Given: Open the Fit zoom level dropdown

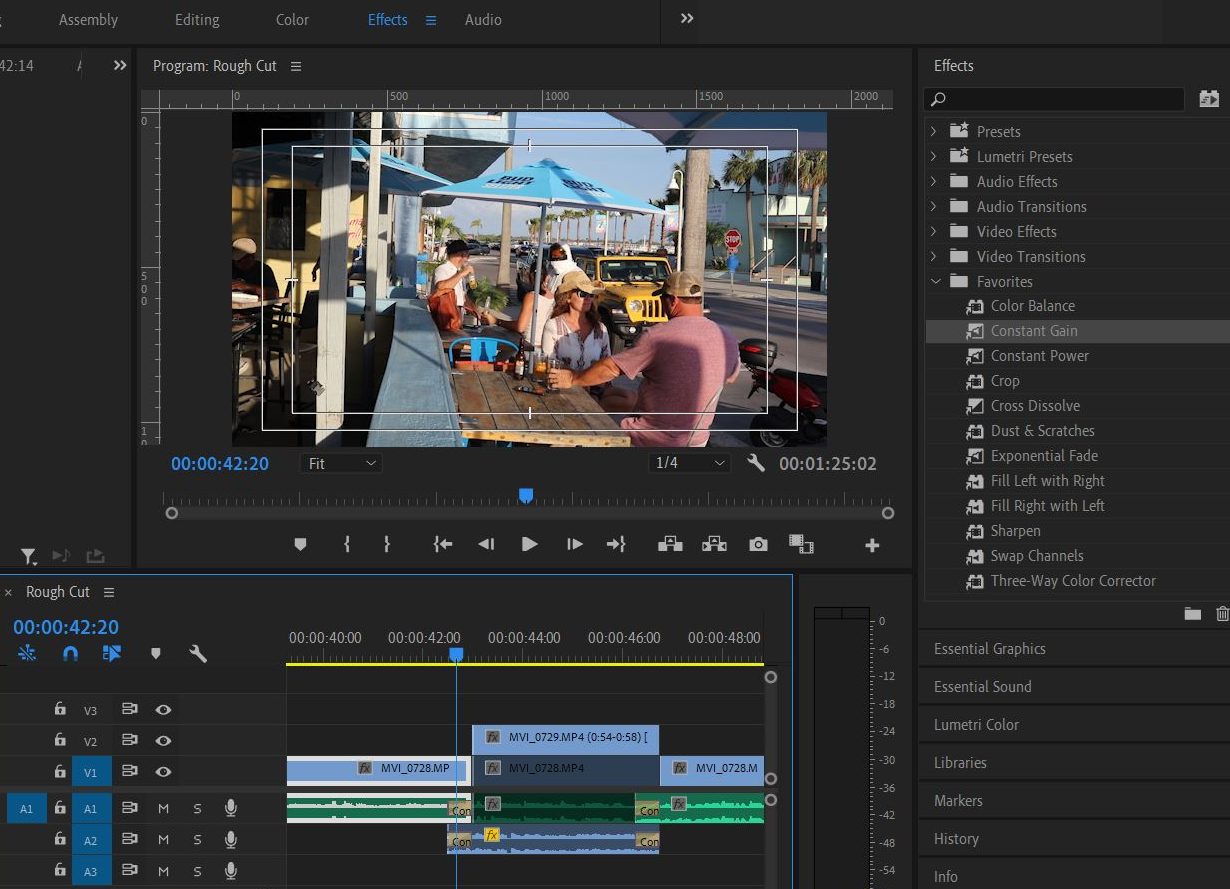Looking at the screenshot, I should [341, 463].
